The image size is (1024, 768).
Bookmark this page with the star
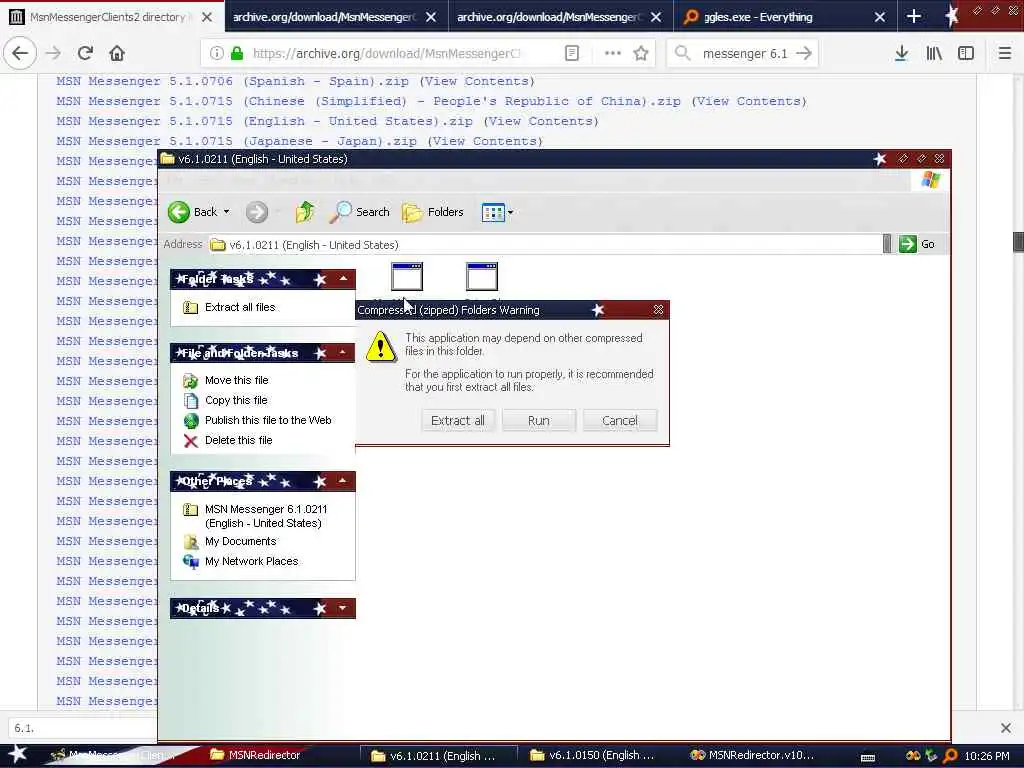[641, 54]
